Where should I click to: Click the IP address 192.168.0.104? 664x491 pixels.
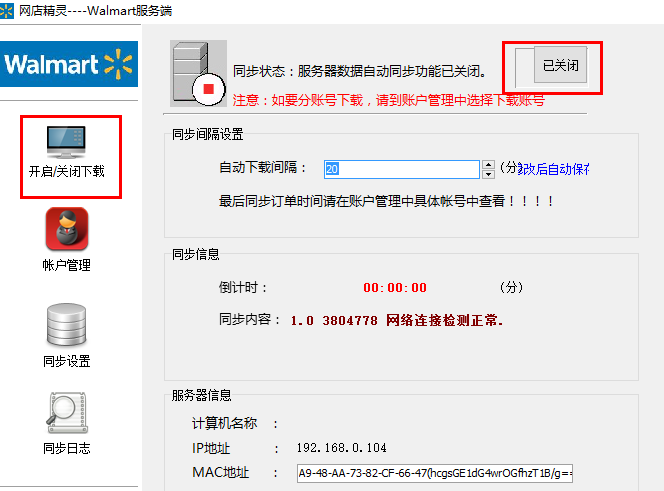pyautogui.click(x=341, y=448)
